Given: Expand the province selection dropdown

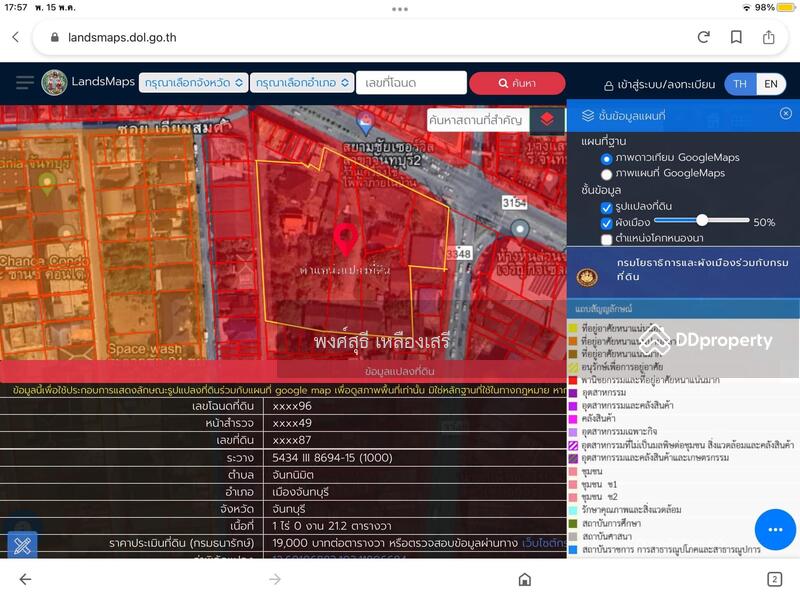Looking at the screenshot, I should pos(192,83).
